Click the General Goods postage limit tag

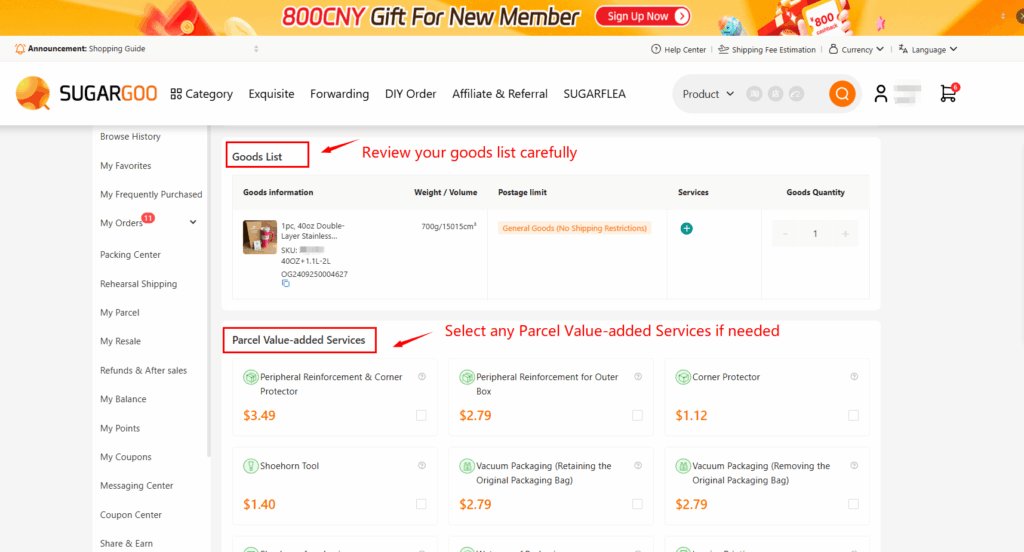point(574,229)
